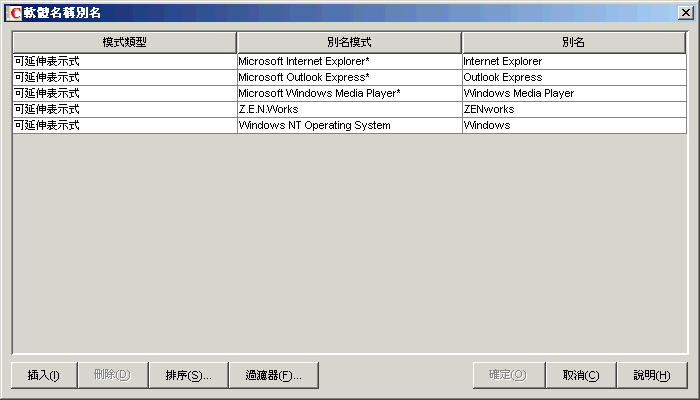Select the Microsoft Internet Explorer* pattern cell
700x400 pixels.
click(349, 61)
